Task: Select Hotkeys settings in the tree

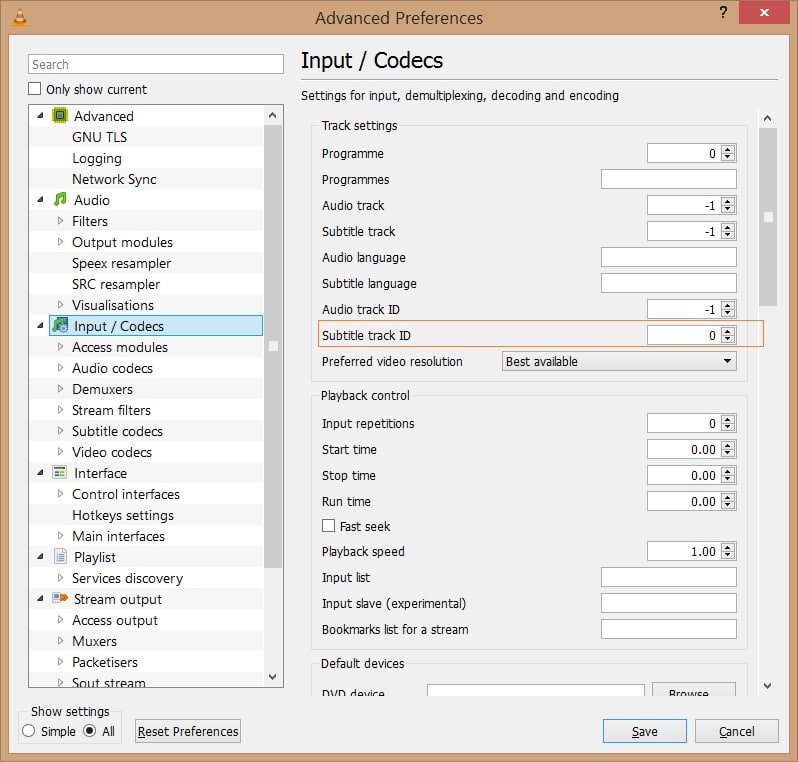Action: click(122, 515)
